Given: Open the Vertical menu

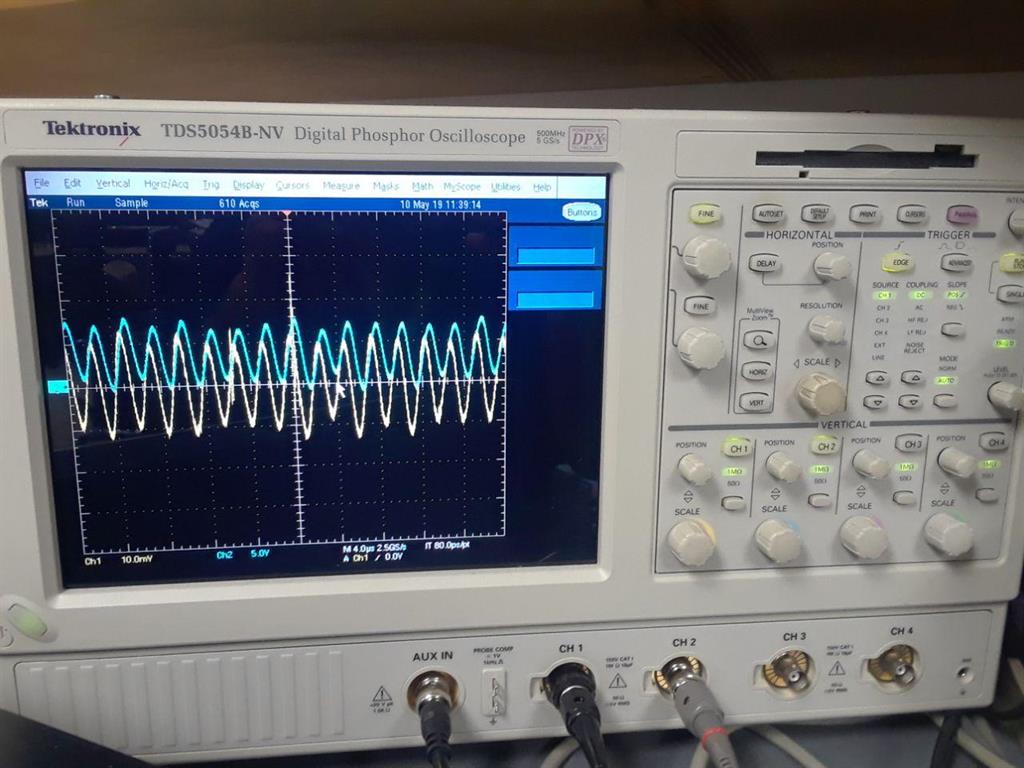Looking at the screenshot, I should click(113, 184).
